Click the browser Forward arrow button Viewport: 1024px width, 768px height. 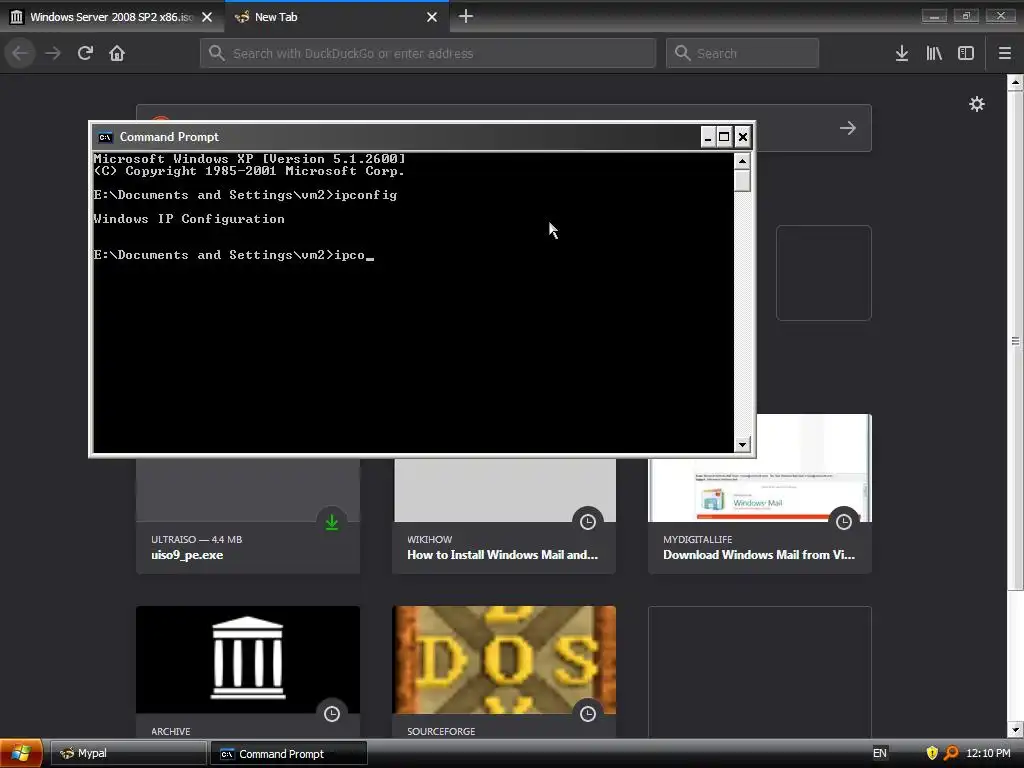pos(53,53)
